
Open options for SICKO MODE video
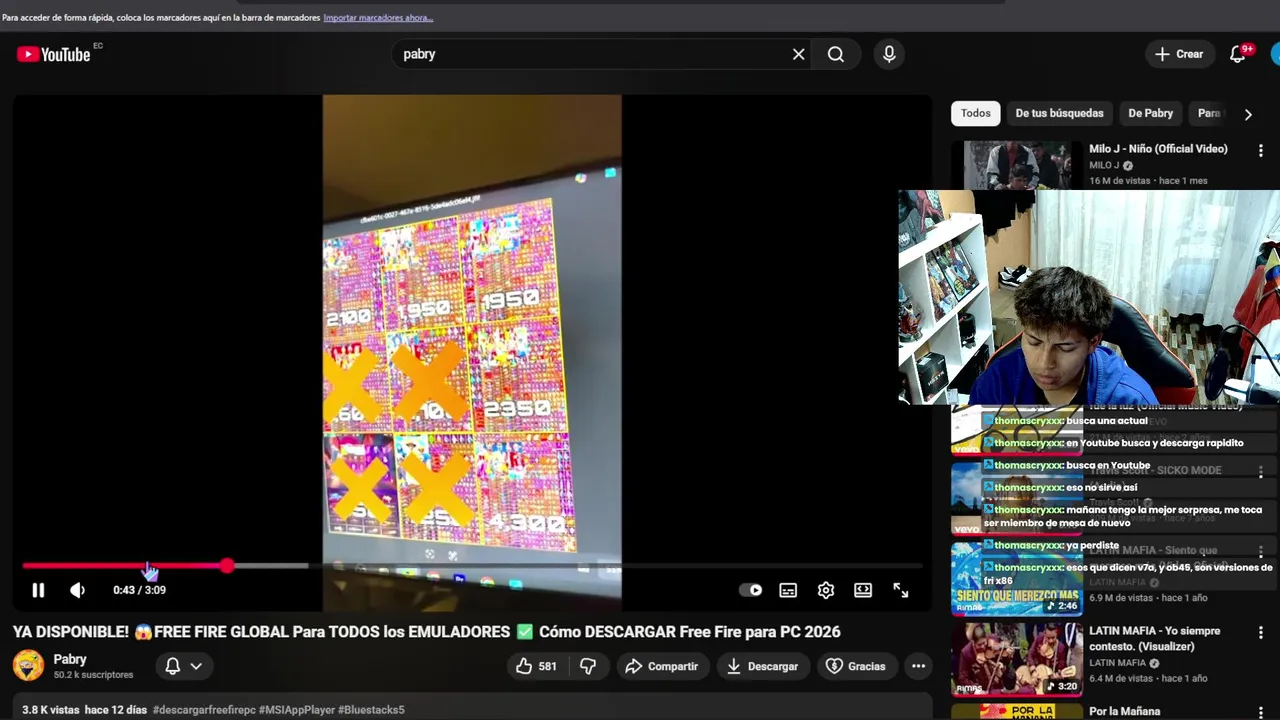(x=1260, y=471)
